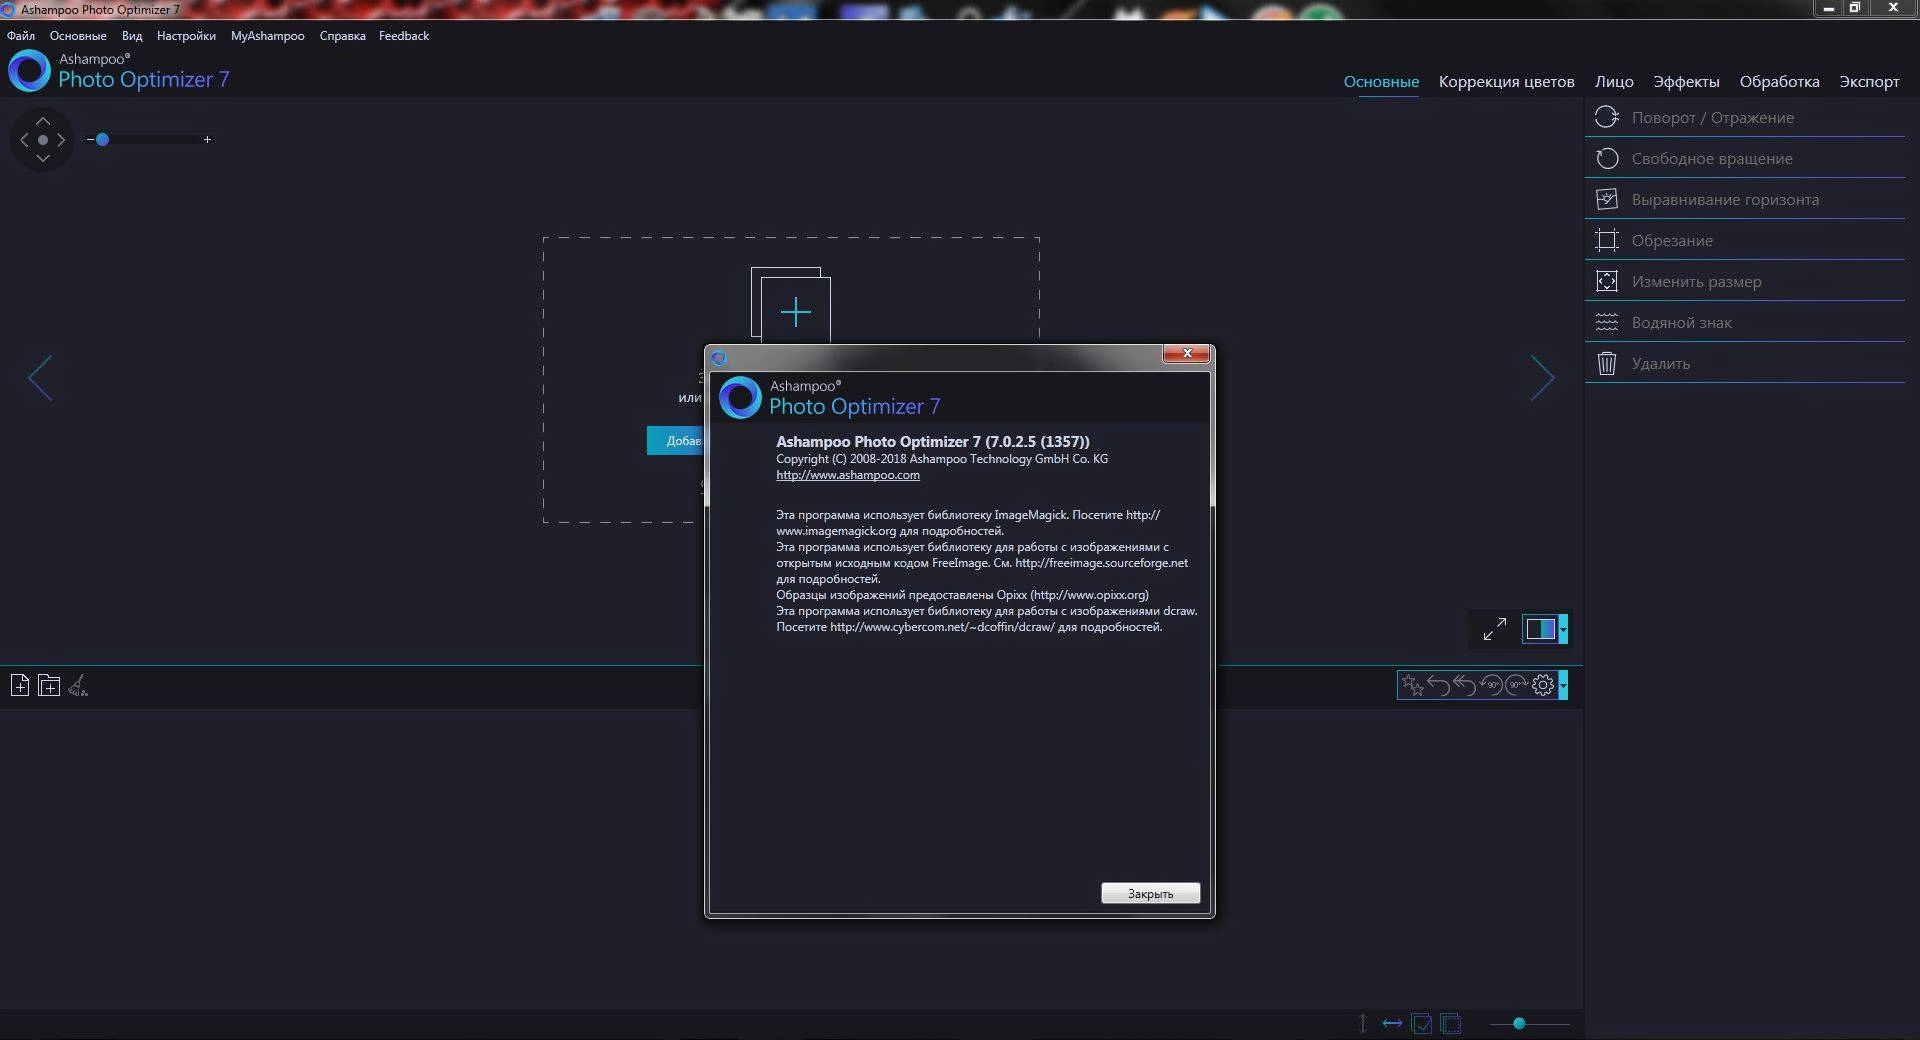This screenshot has height=1040, width=1920.
Task: Click the deselect all dotted-square icon
Action: (1451, 1023)
